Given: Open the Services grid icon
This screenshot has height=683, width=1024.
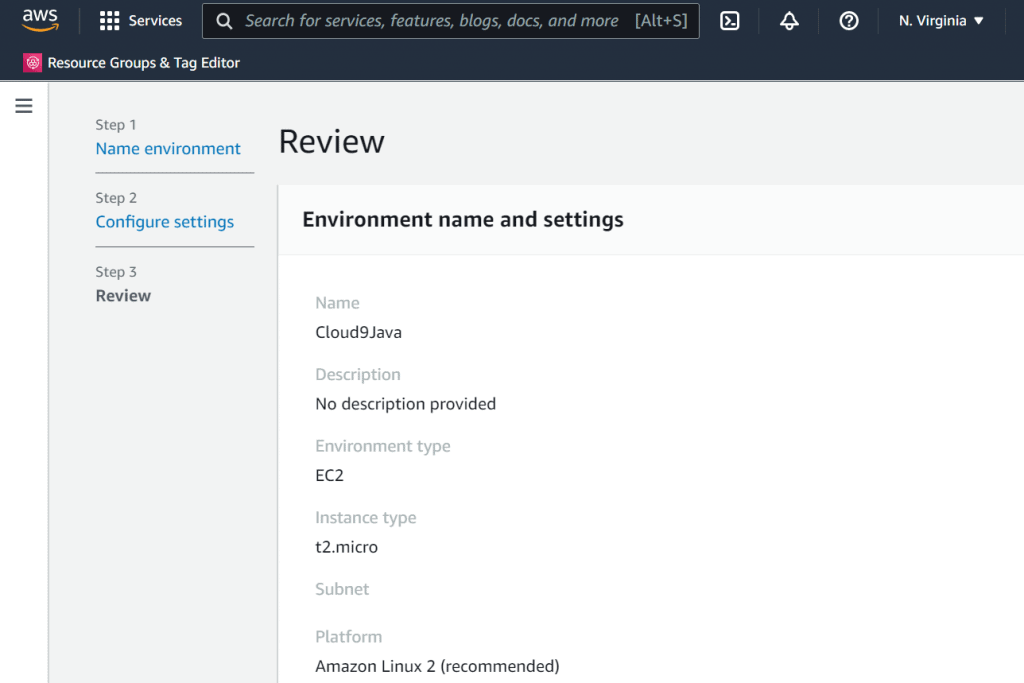Looking at the screenshot, I should pos(110,21).
